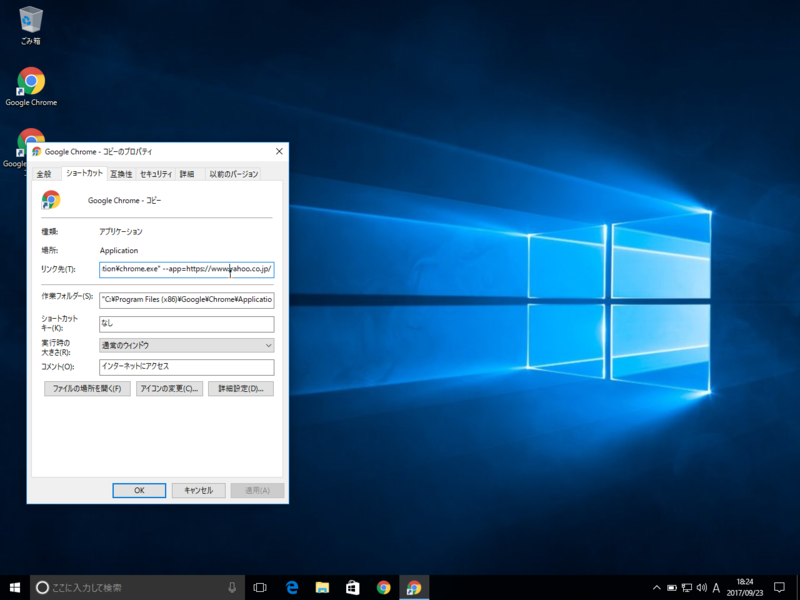Click the Application location text
This screenshot has height=600, width=800.
click(119, 251)
